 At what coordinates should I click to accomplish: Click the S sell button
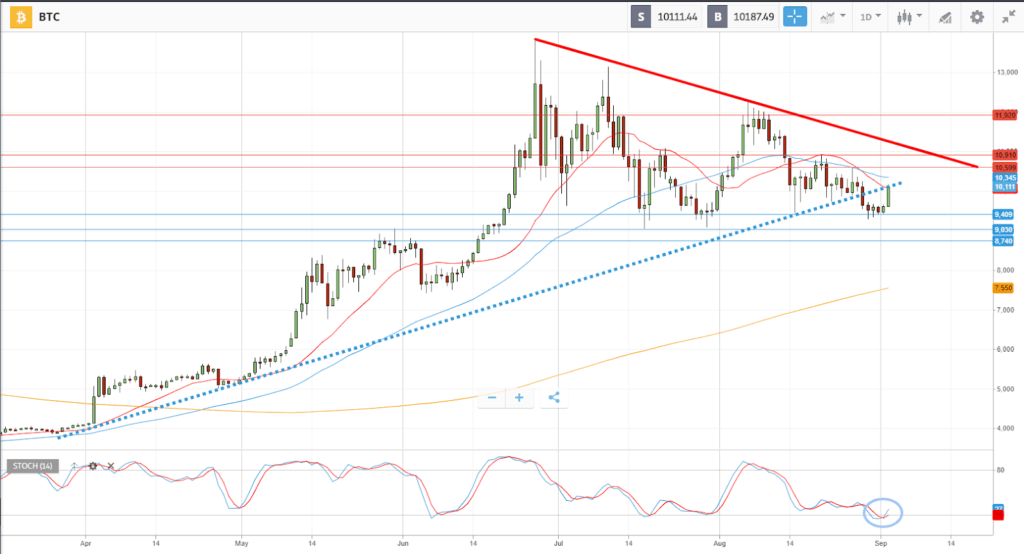point(641,17)
